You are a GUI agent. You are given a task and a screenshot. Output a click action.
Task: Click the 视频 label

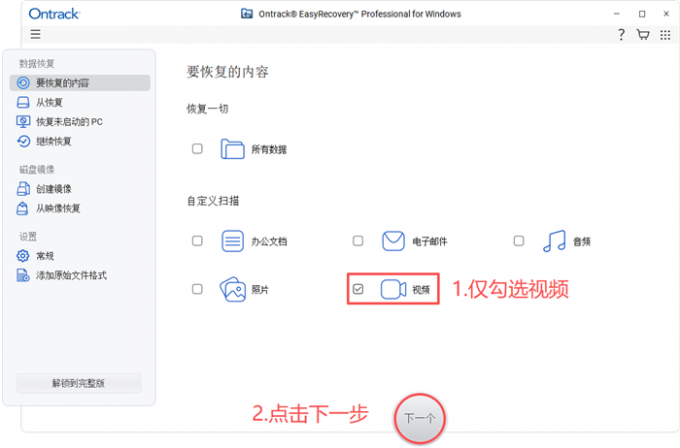click(421, 290)
